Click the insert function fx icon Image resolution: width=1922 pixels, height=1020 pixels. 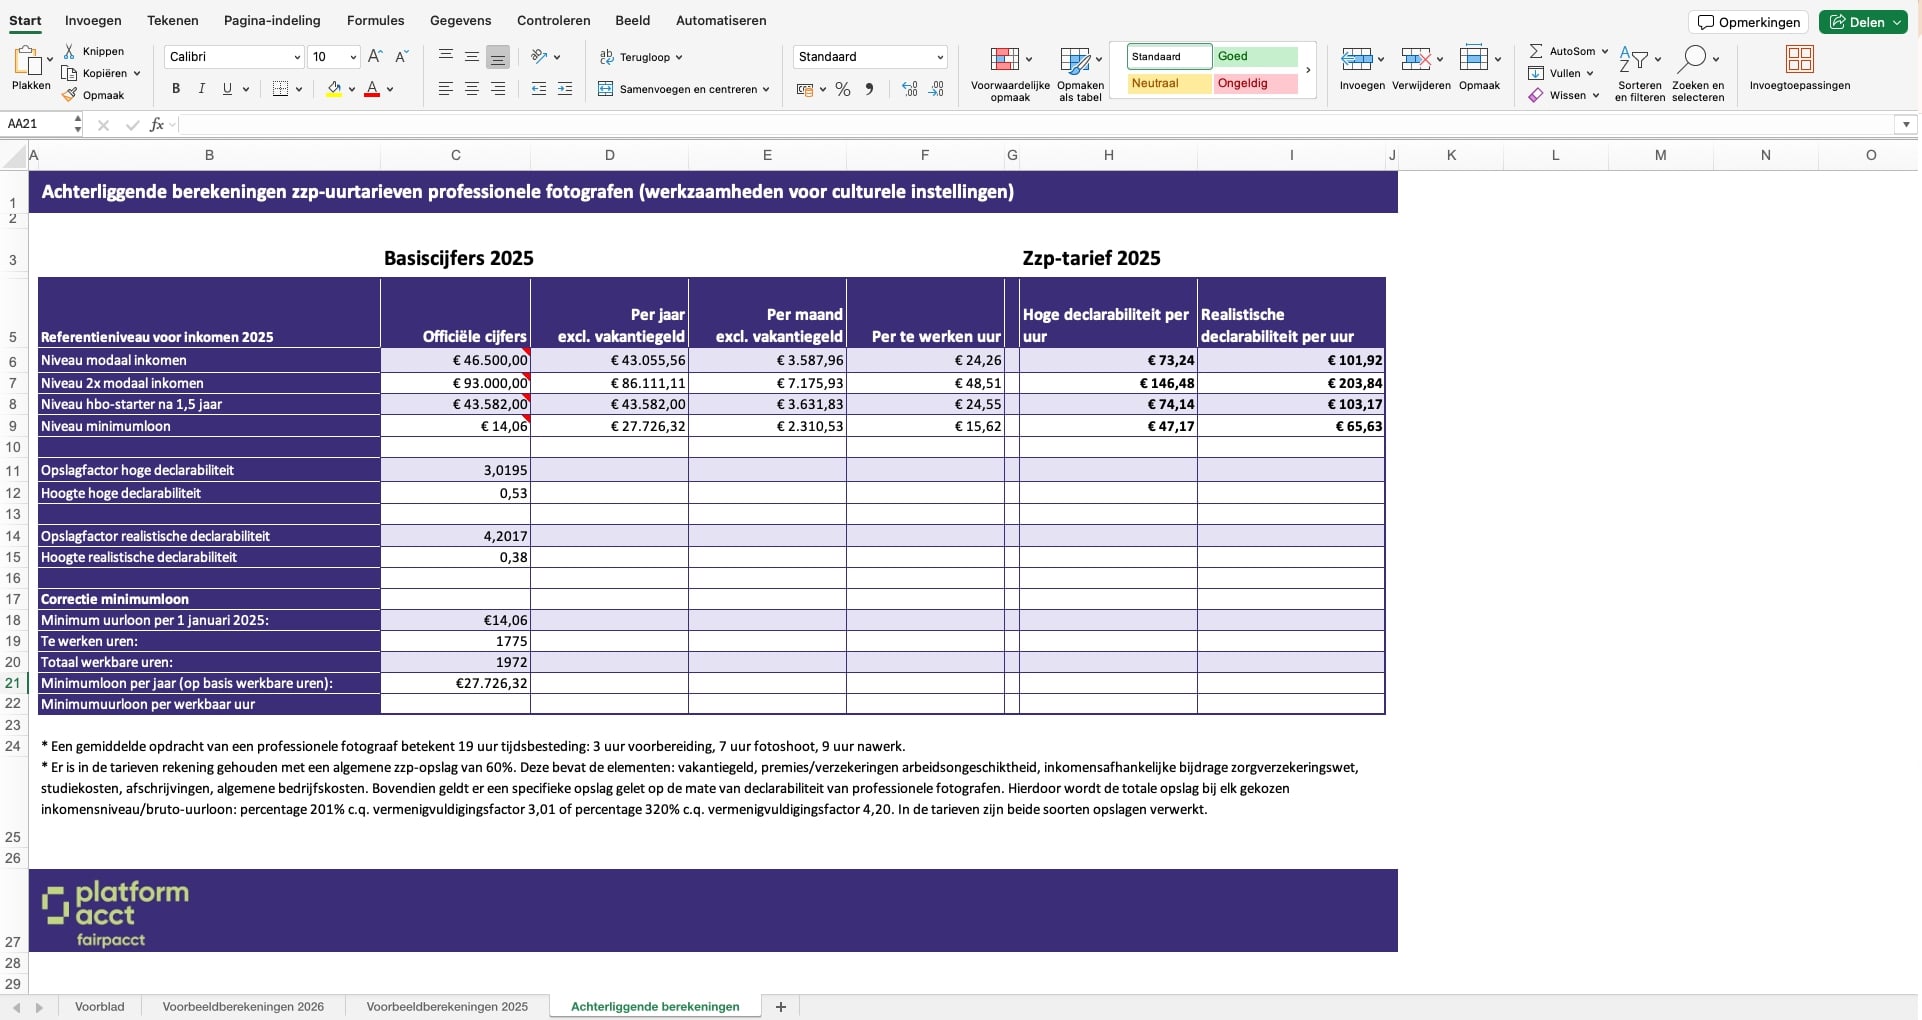pyautogui.click(x=156, y=125)
